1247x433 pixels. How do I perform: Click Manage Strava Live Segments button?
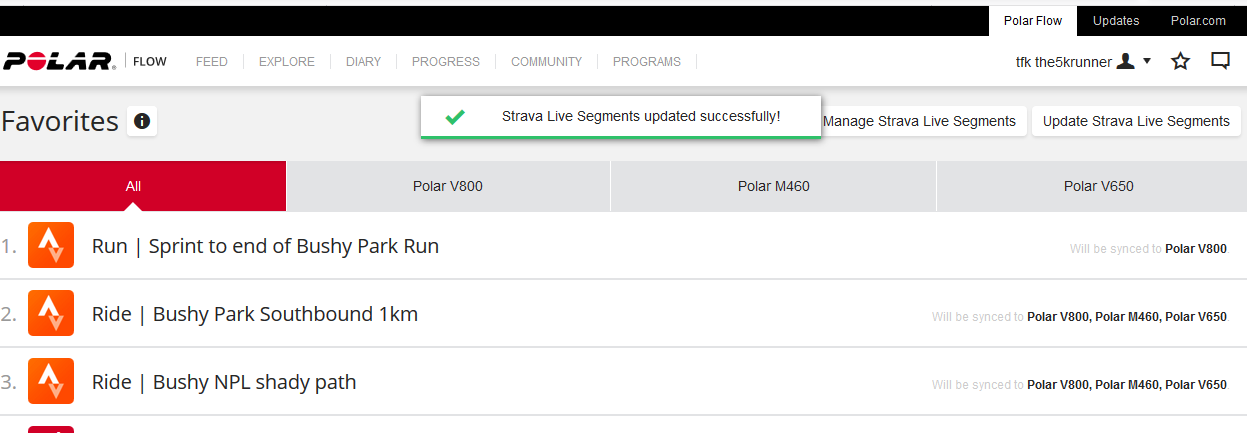coord(919,121)
